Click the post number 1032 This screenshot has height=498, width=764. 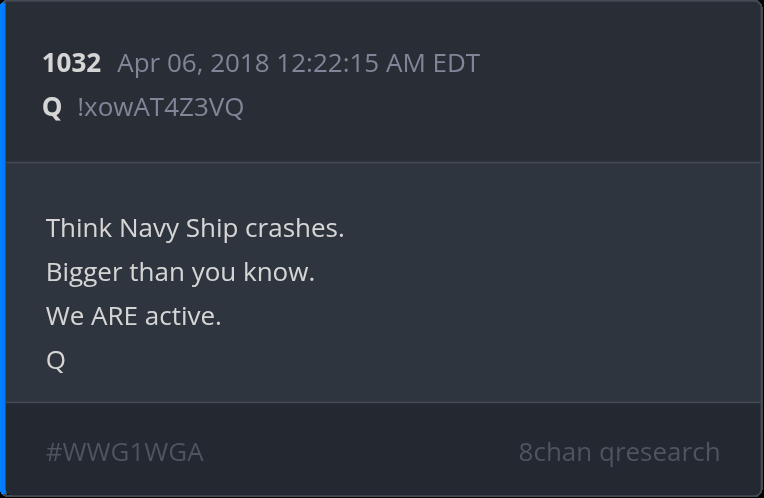click(71, 64)
